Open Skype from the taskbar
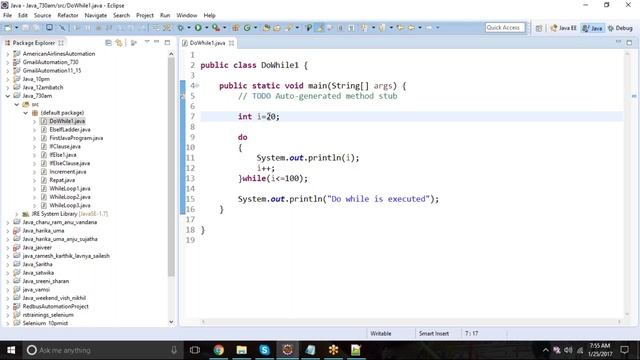Screen dimensions: 640x360 point(264,350)
